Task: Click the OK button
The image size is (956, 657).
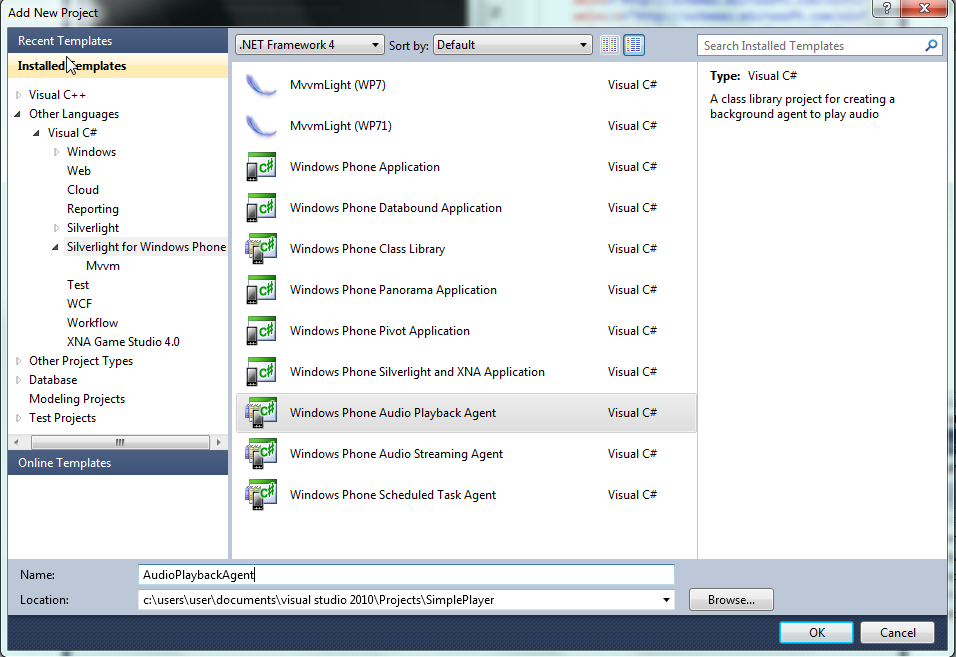Action: point(816,633)
